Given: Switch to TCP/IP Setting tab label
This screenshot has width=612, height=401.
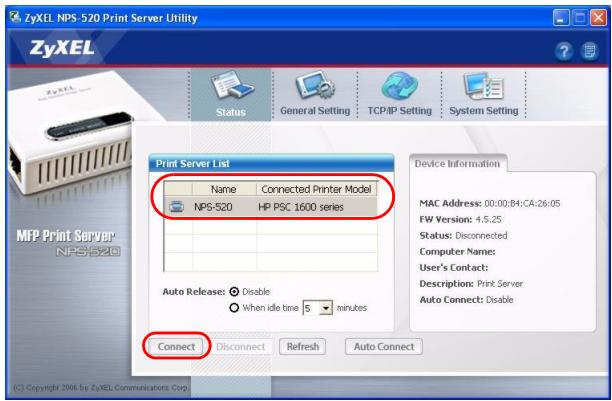Looking at the screenshot, I should pyautogui.click(x=400, y=111).
